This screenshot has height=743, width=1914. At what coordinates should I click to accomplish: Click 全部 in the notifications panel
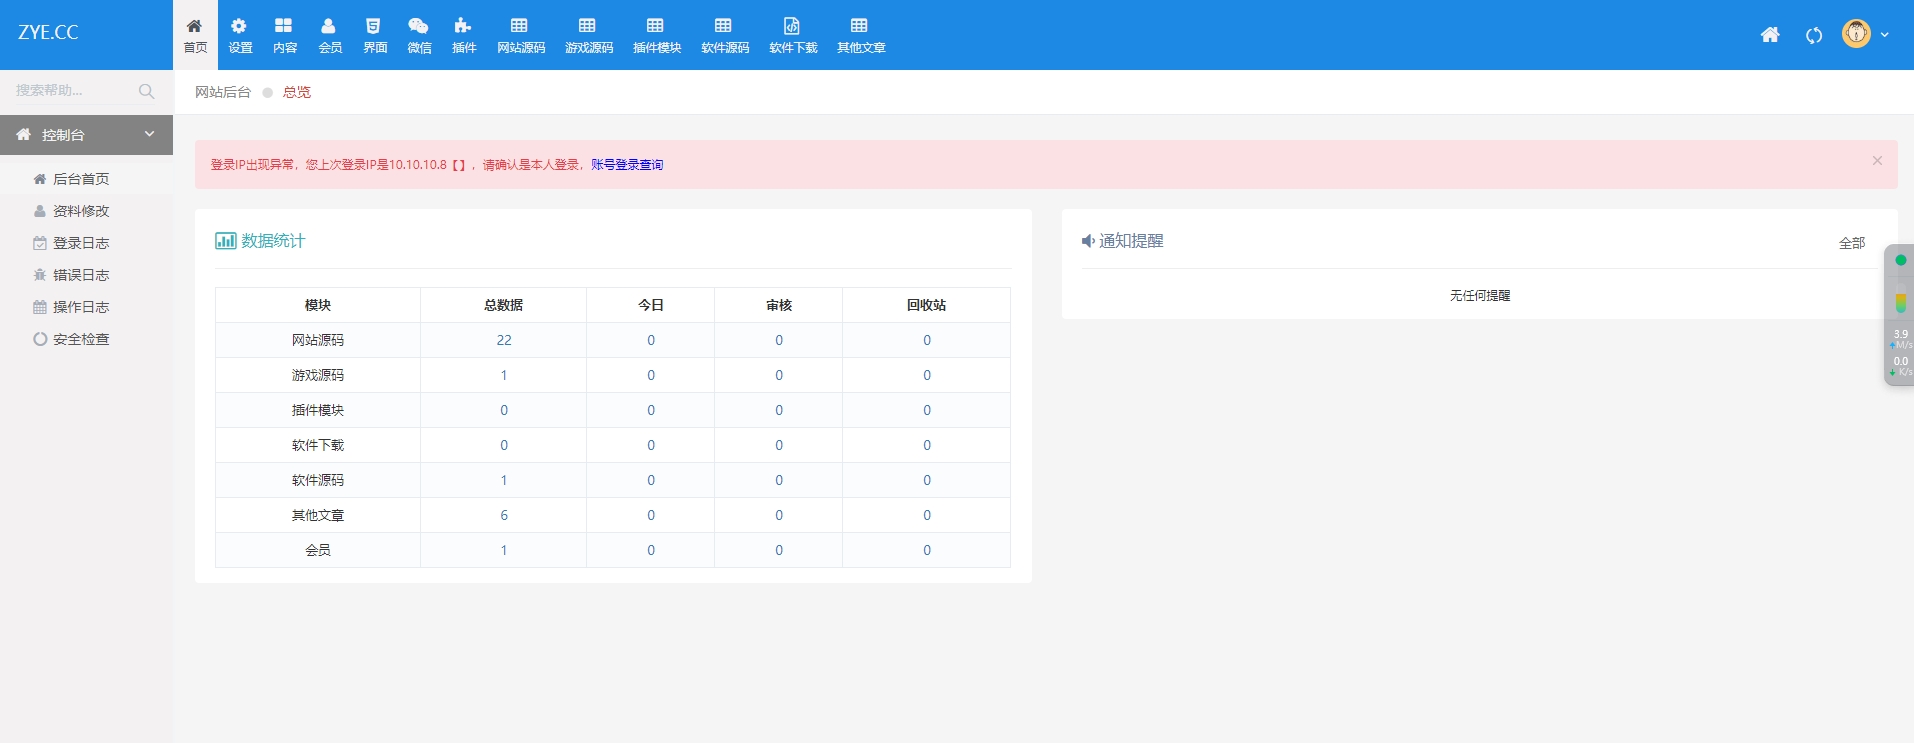click(x=1851, y=243)
